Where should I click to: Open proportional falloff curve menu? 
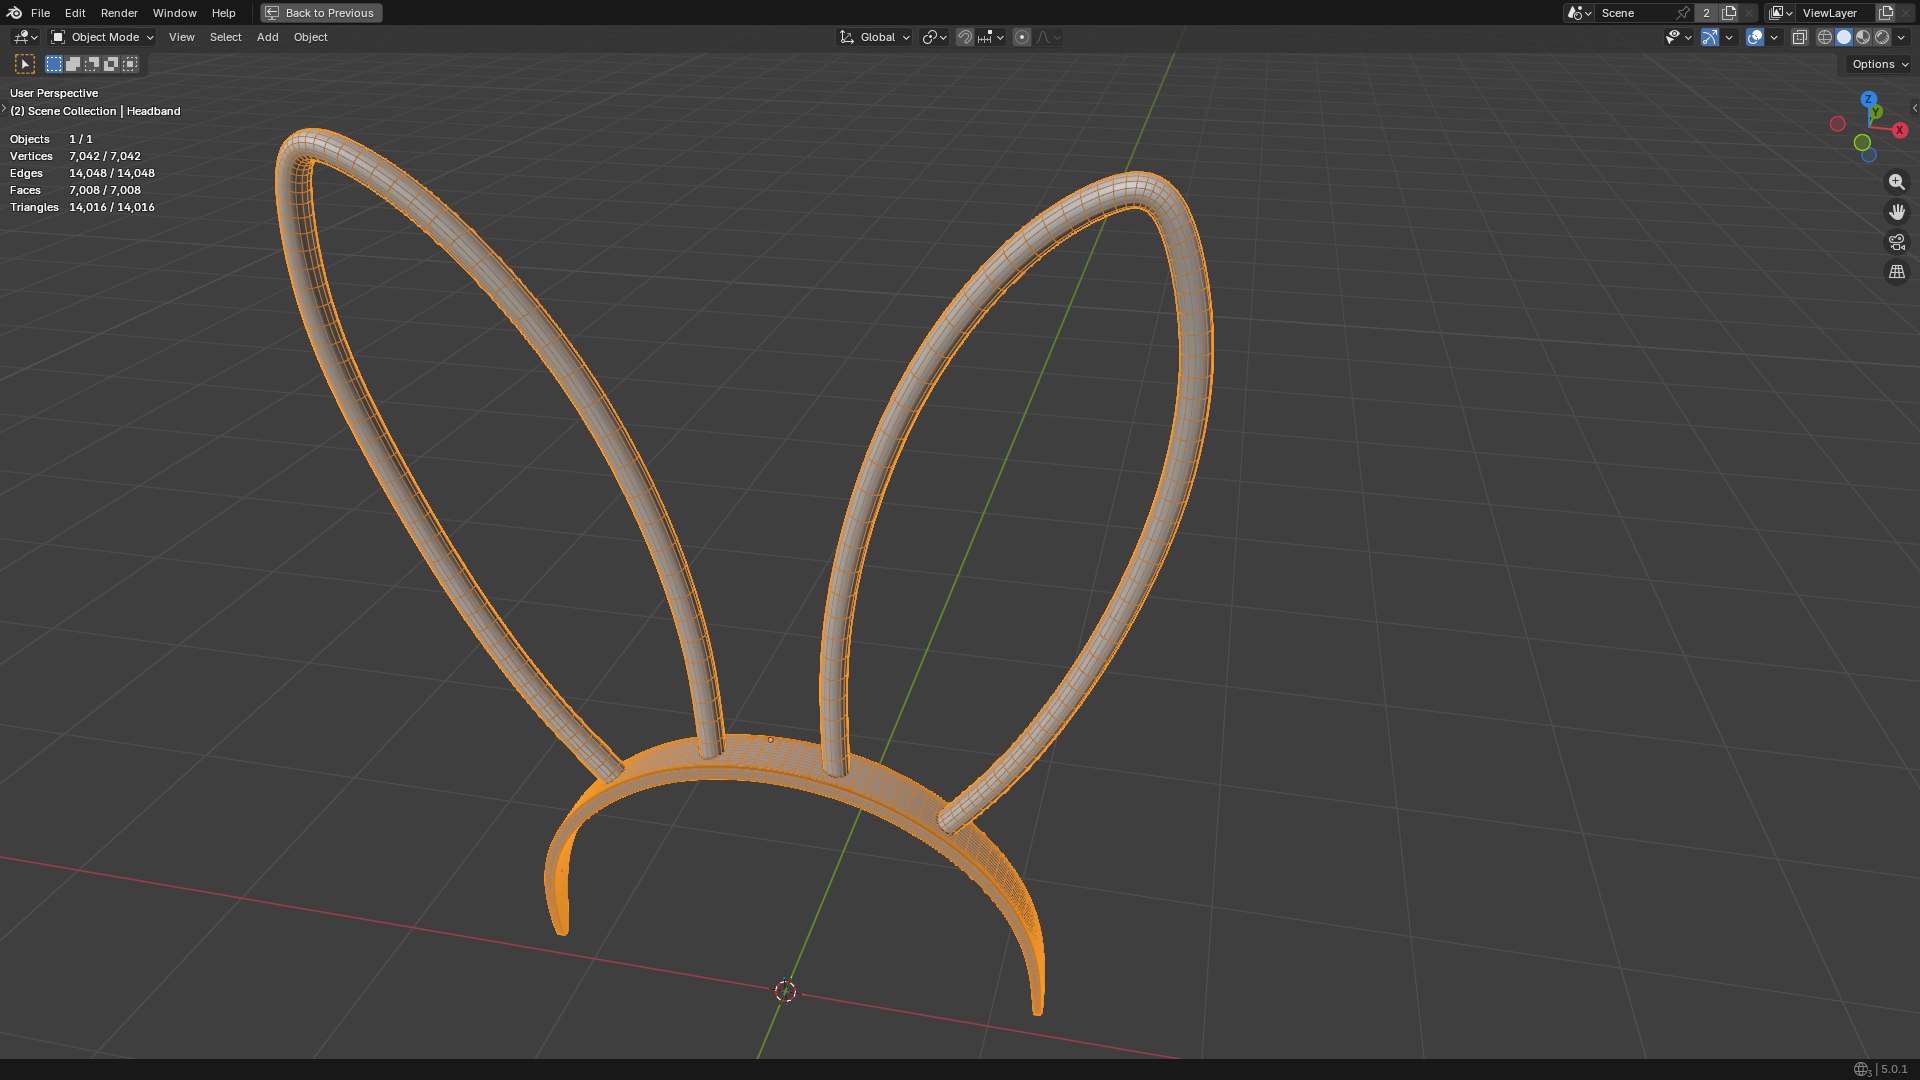[x=1049, y=37]
